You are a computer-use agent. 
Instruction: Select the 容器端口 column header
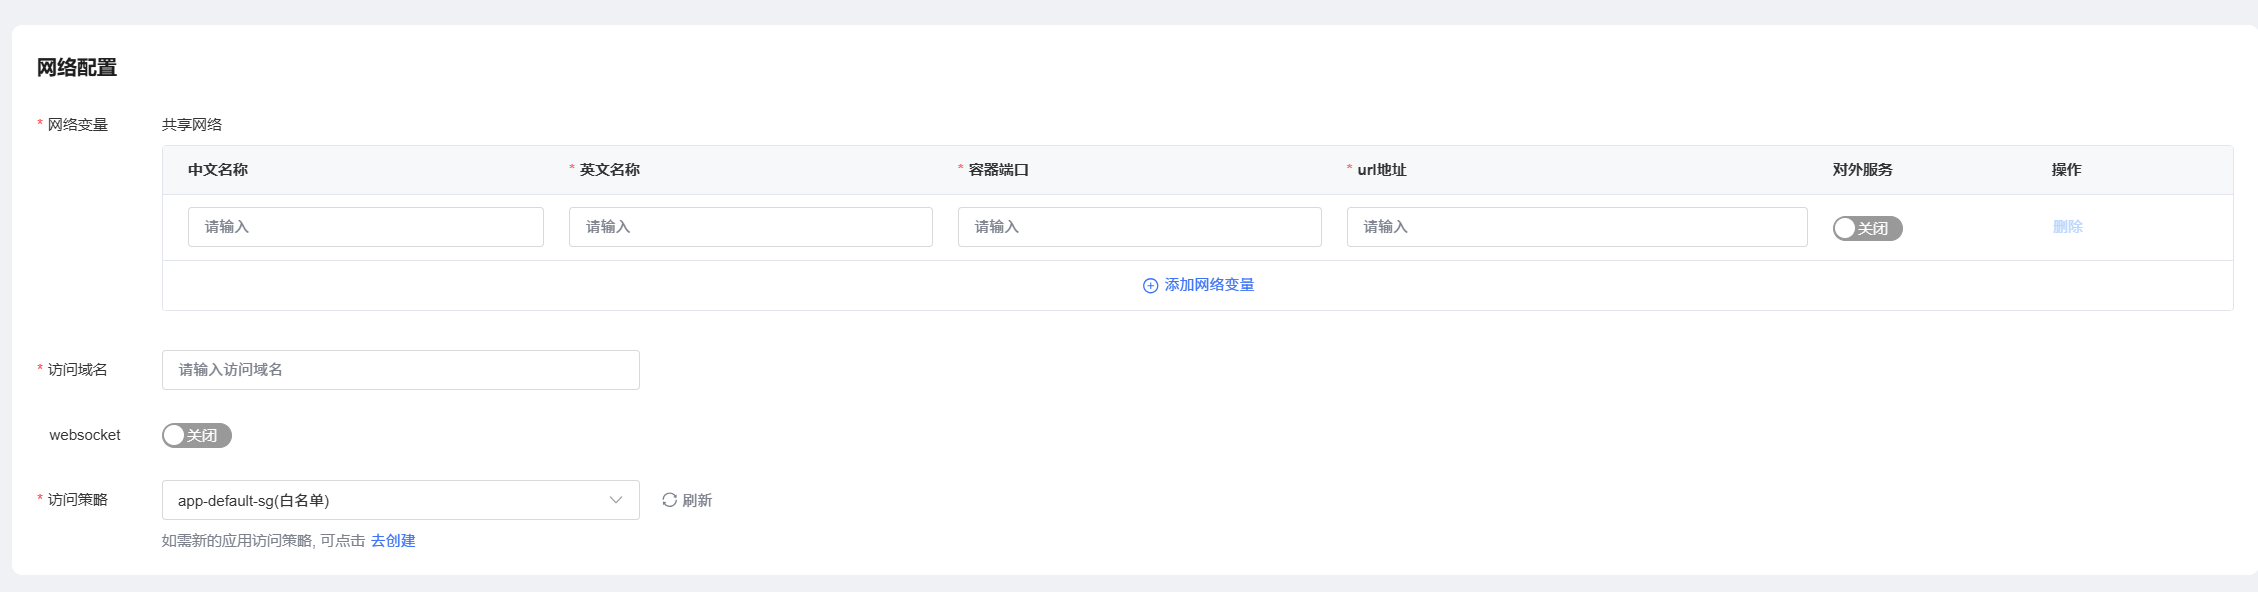point(998,170)
